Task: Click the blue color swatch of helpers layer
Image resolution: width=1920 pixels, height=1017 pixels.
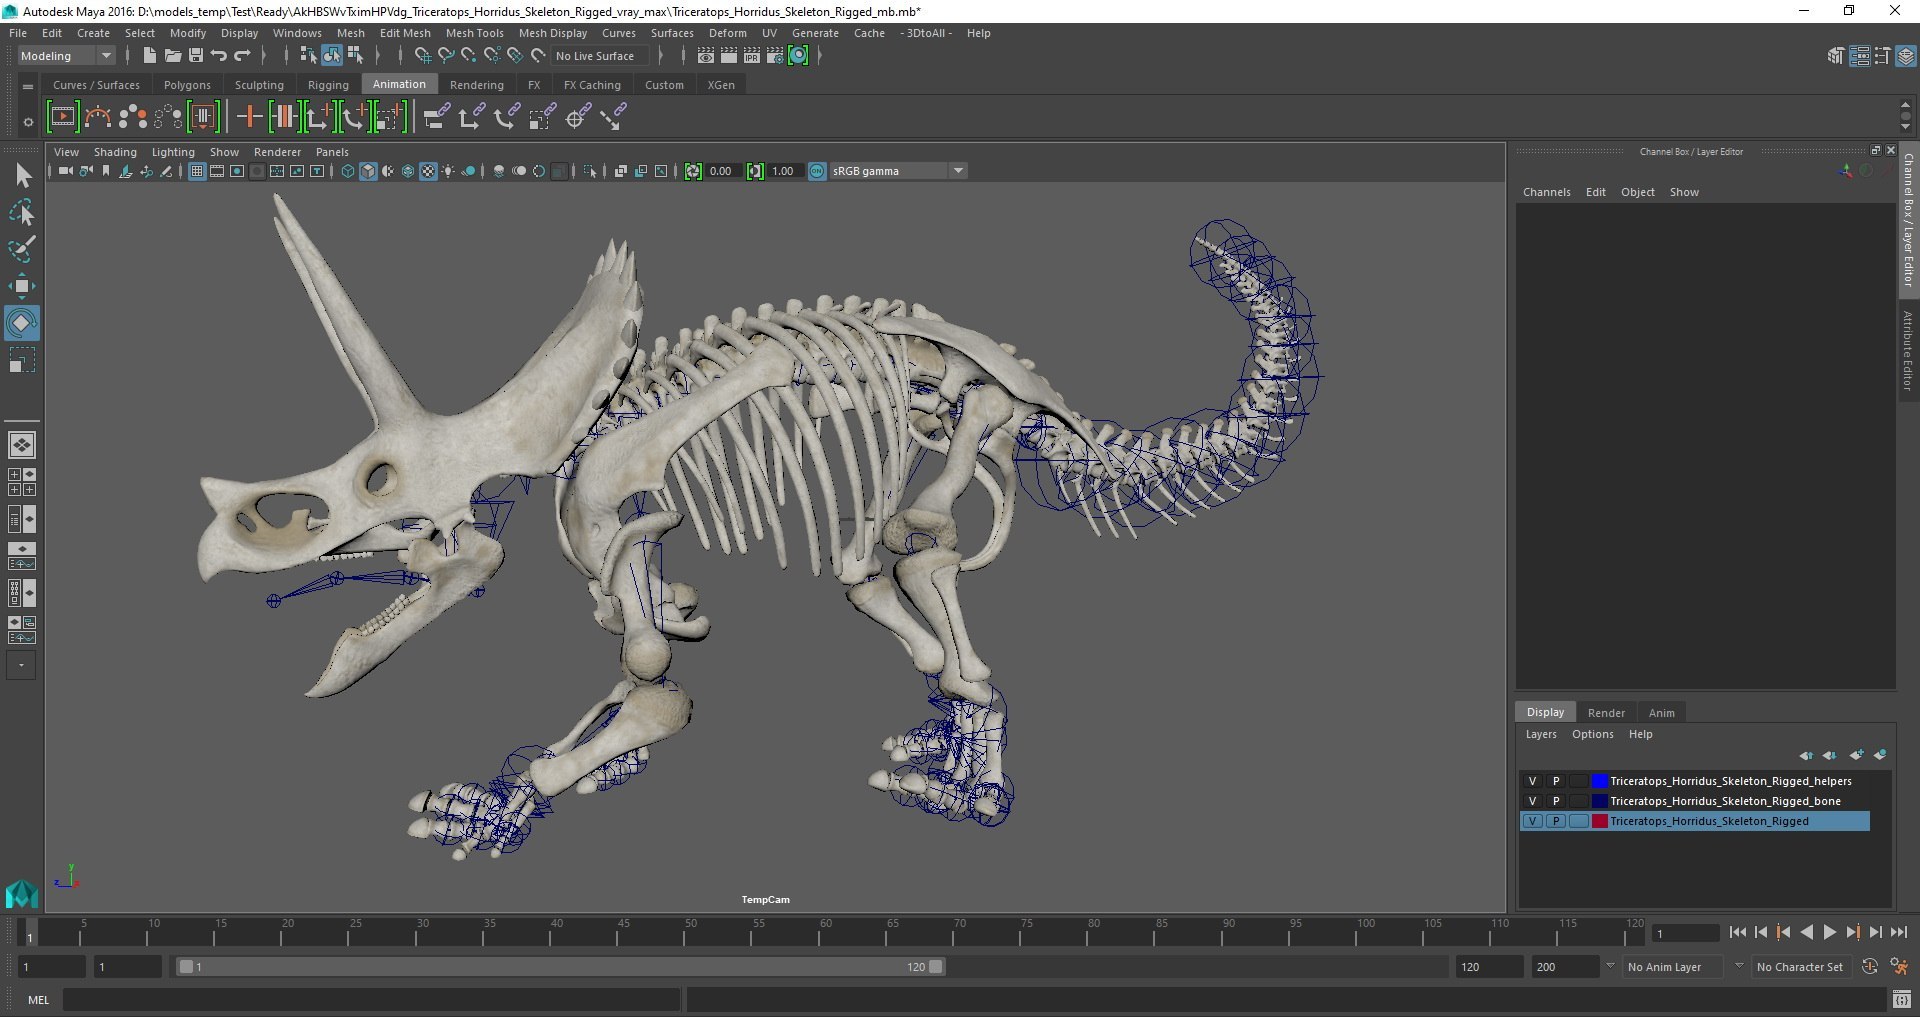Action: pyautogui.click(x=1599, y=781)
